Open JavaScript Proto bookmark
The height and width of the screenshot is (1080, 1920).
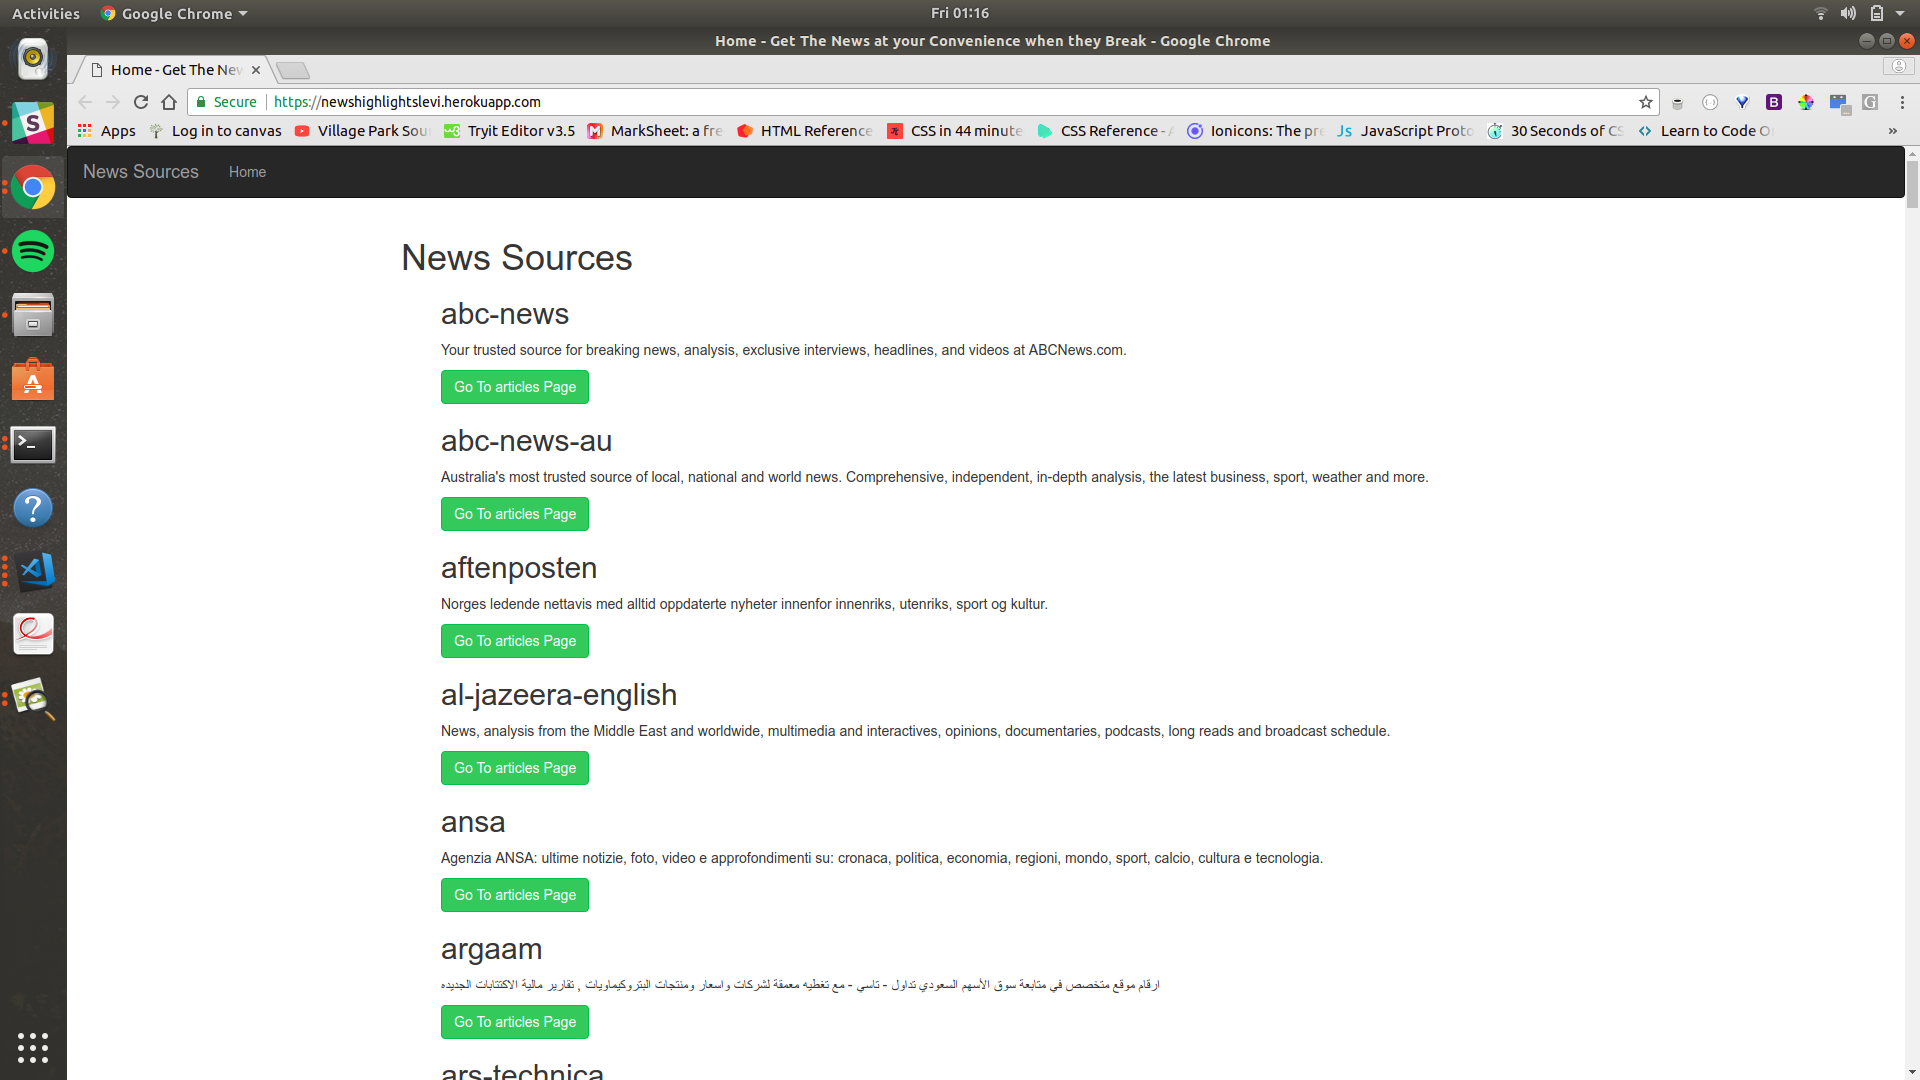1405,131
